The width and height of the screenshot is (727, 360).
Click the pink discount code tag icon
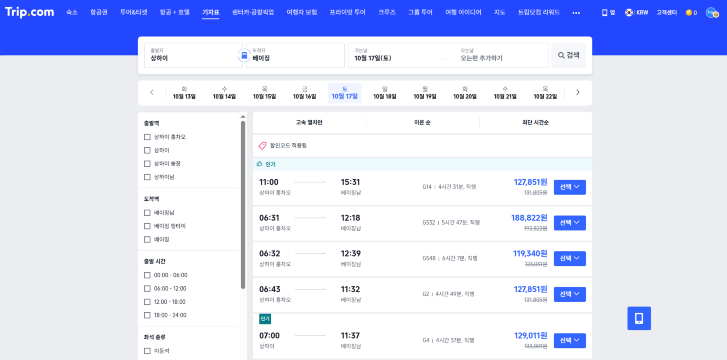(262, 146)
